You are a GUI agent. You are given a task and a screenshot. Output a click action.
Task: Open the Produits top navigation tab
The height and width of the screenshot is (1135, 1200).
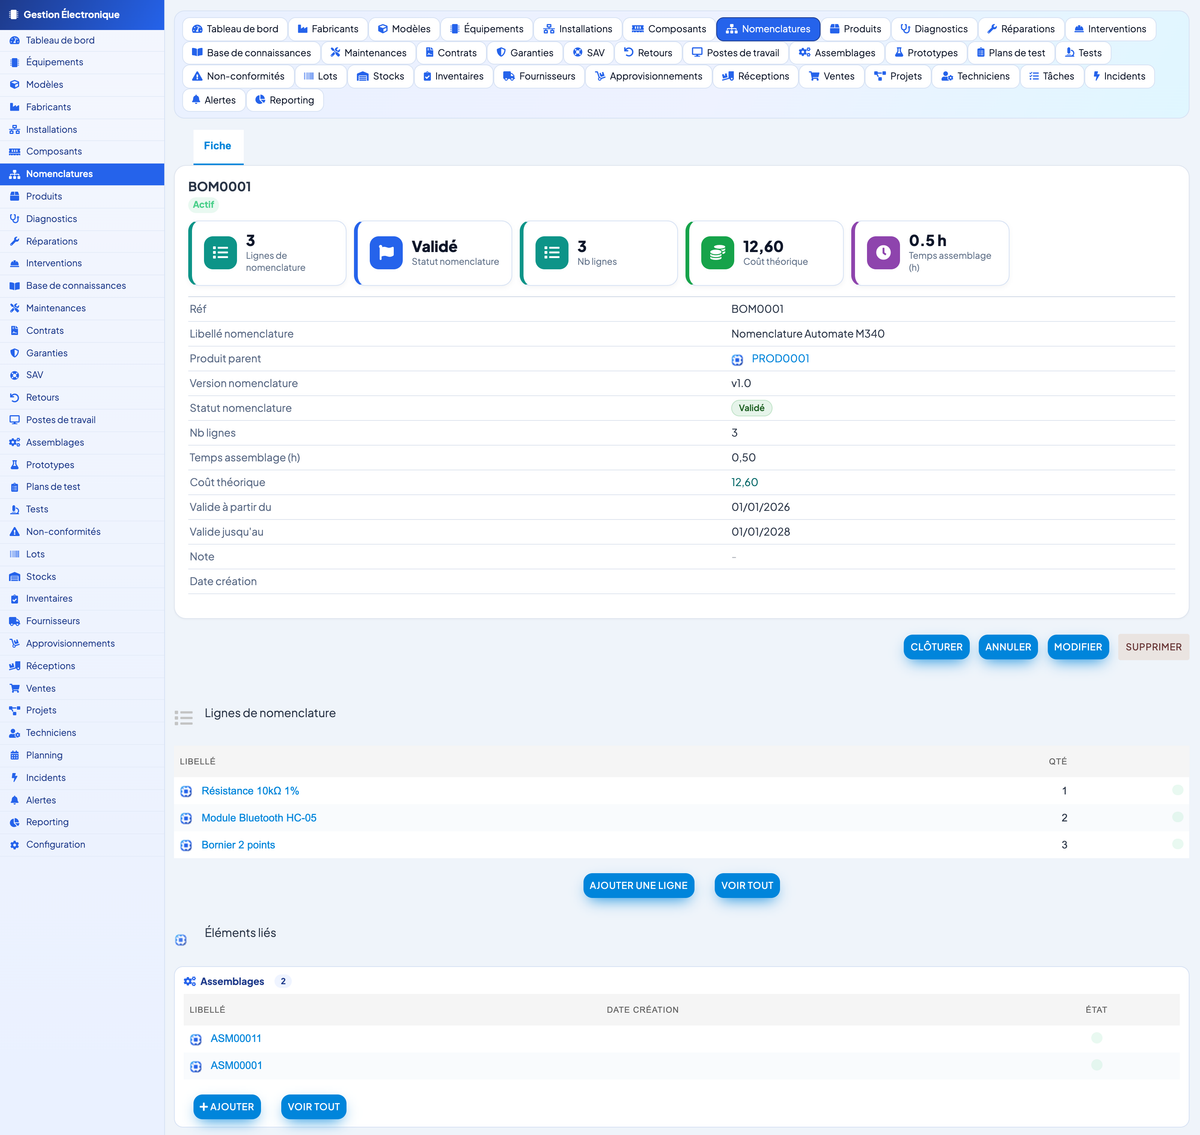point(855,29)
